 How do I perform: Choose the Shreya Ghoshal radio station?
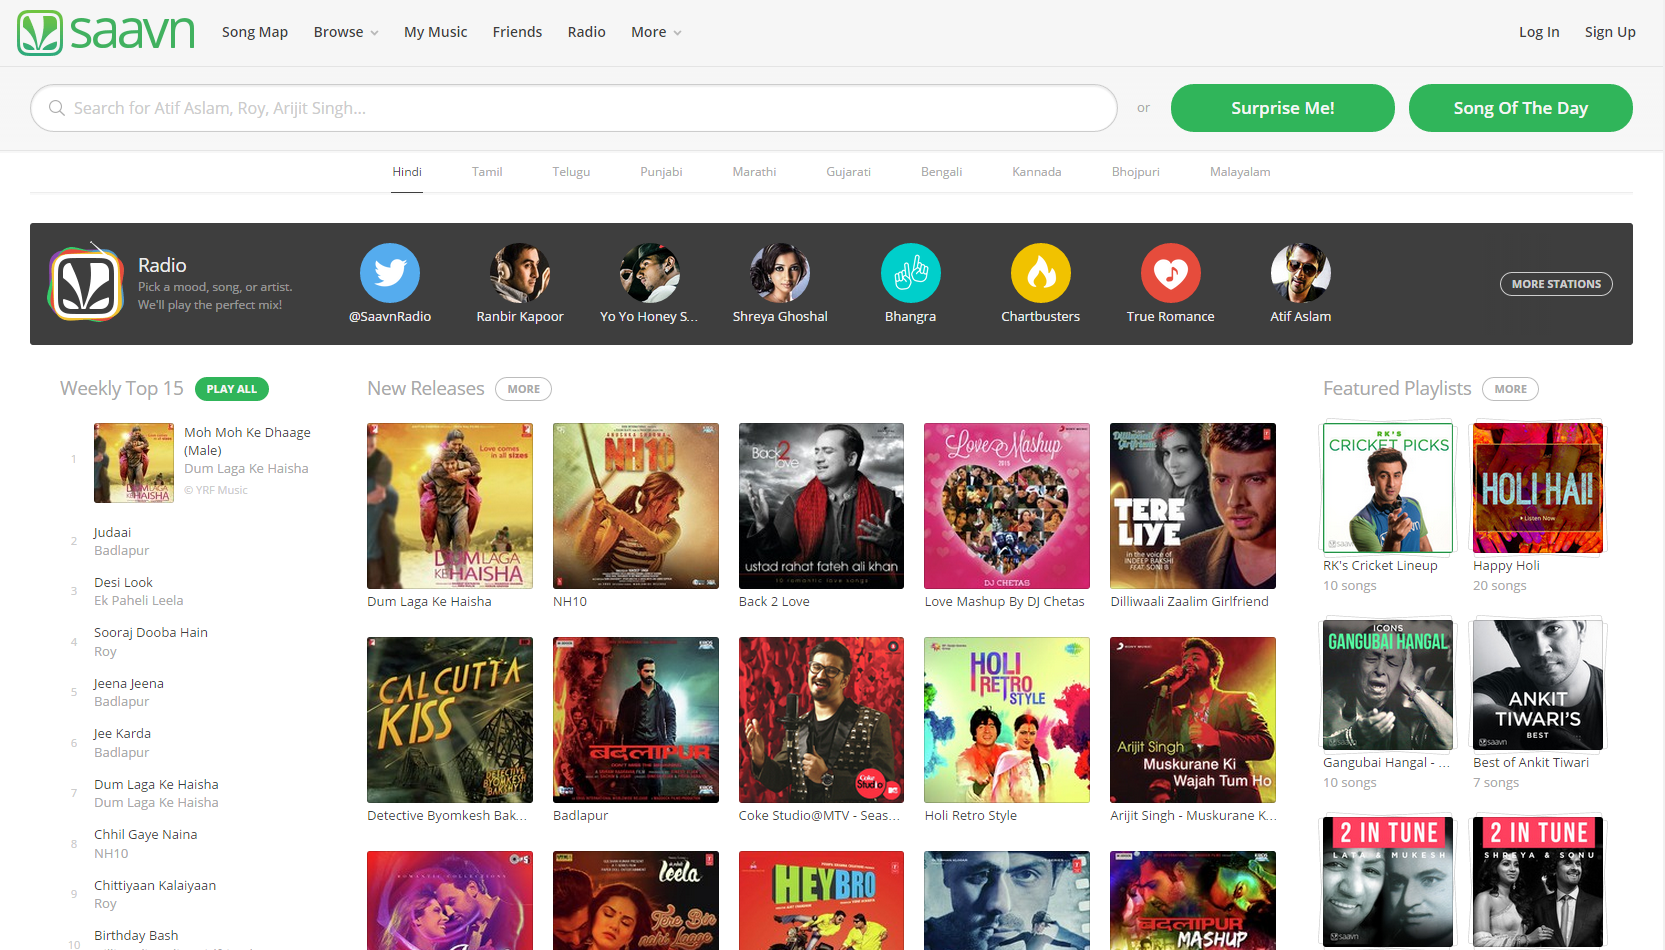coord(780,273)
